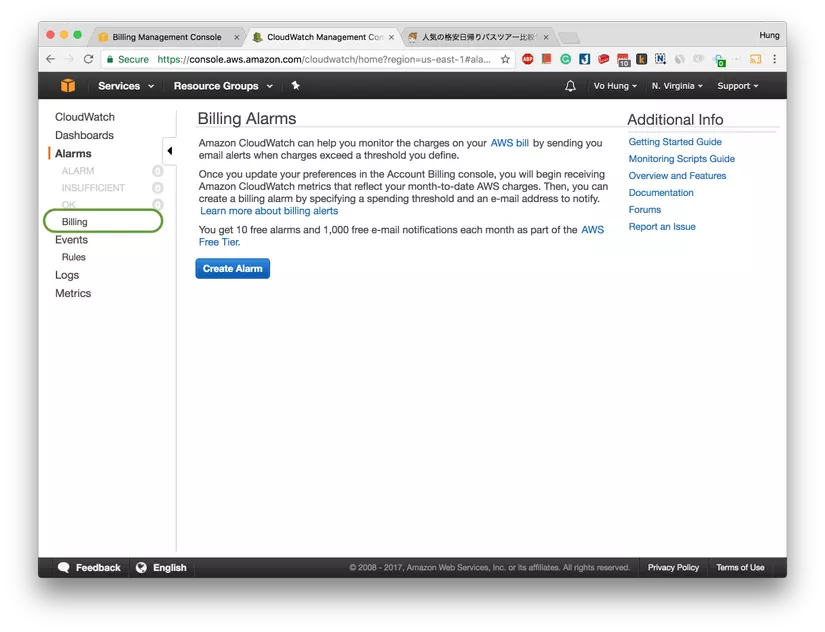Viewport: 825px width, 632px height.
Task: Open Rules under Events
Action: (x=74, y=257)
